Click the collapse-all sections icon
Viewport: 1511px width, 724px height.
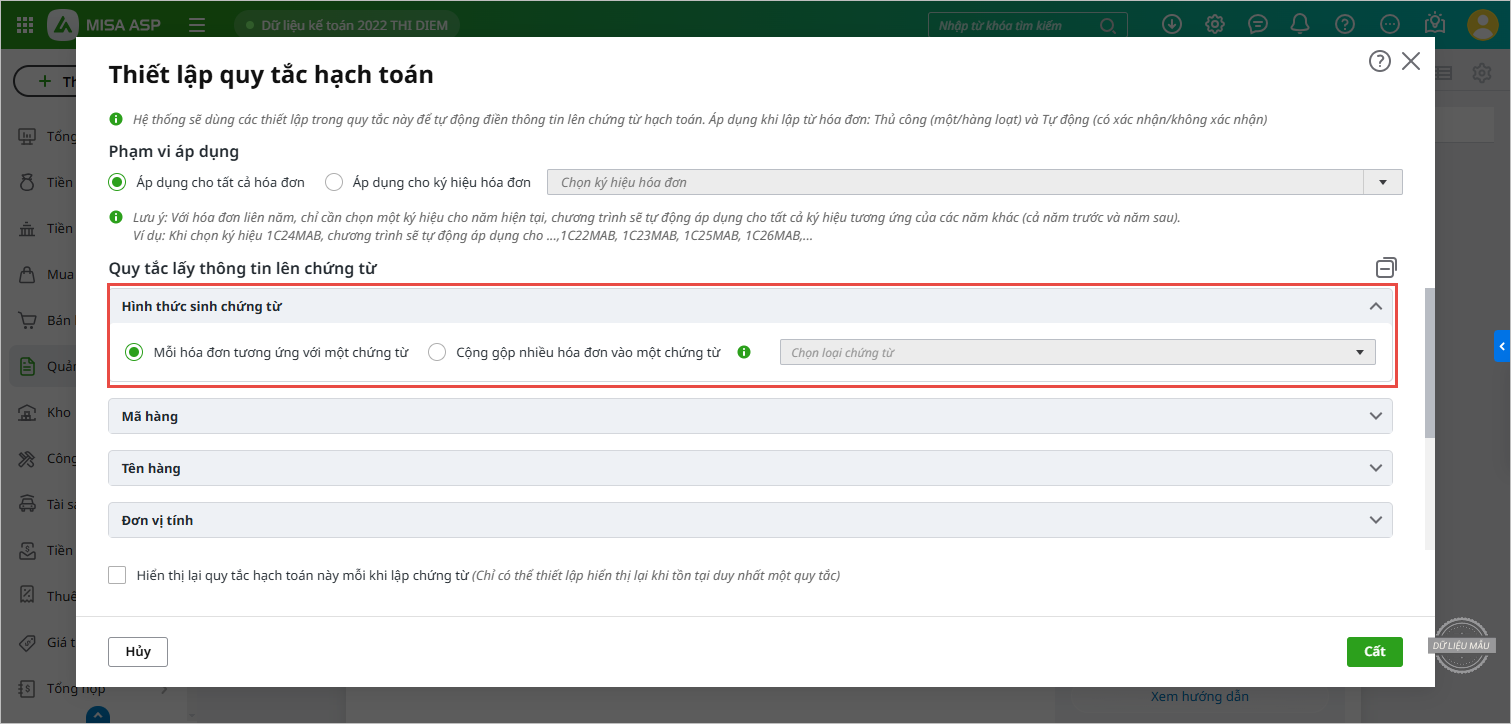[1386, 267]
